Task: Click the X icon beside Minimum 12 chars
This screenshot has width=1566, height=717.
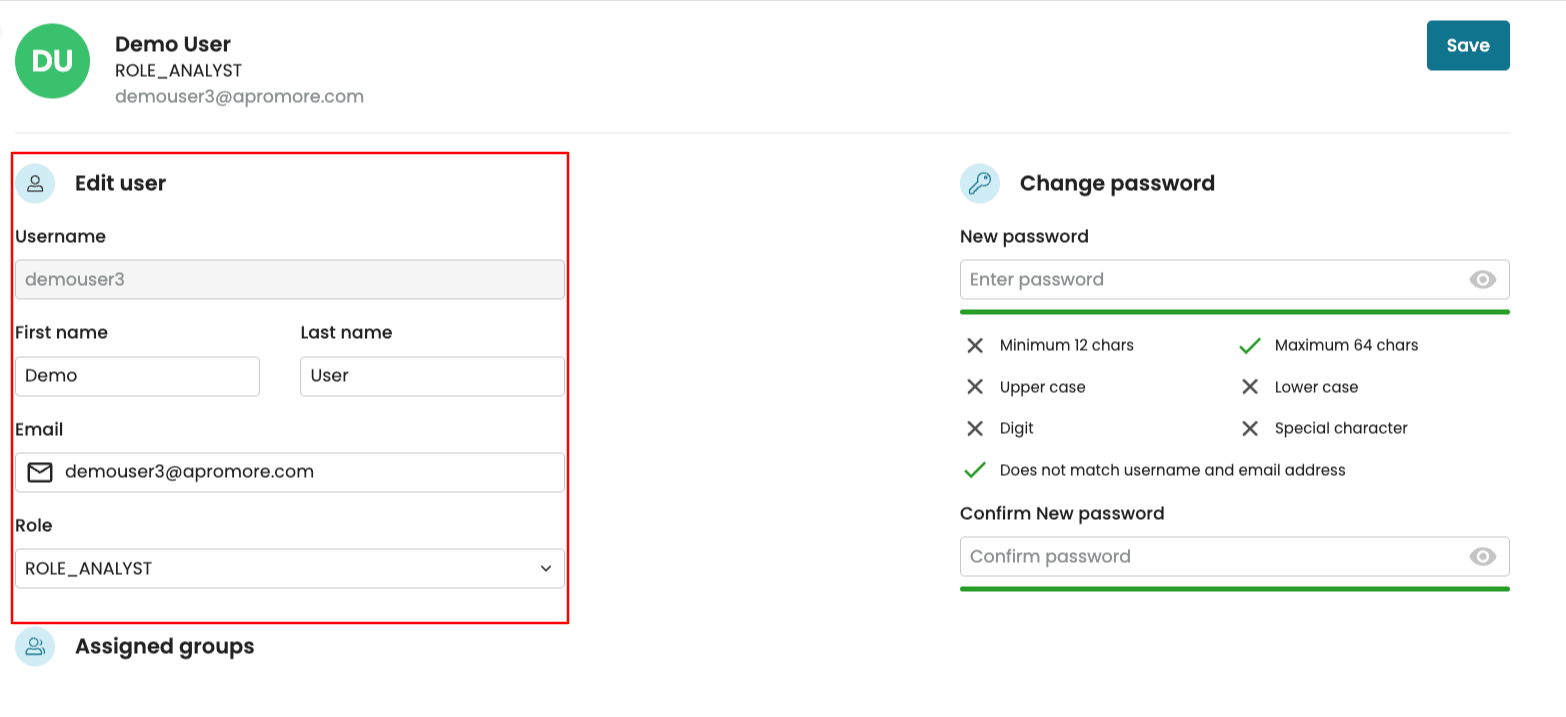Action: pos(975,346)
